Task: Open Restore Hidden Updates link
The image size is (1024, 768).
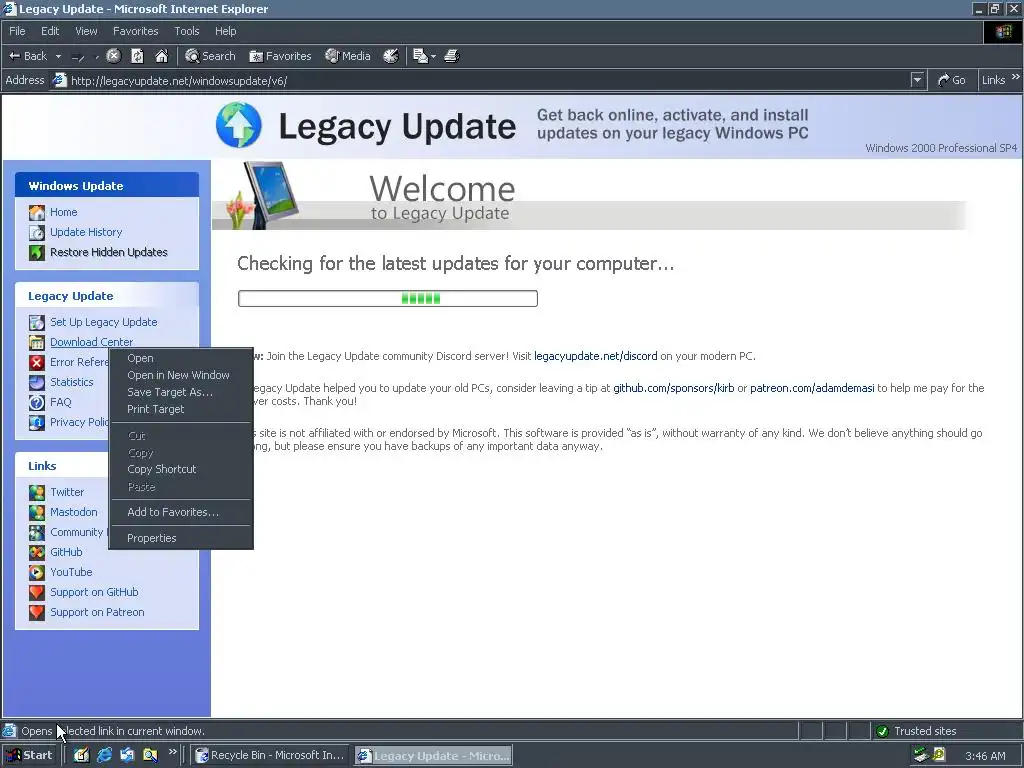Action: click(x=108, y=252)
